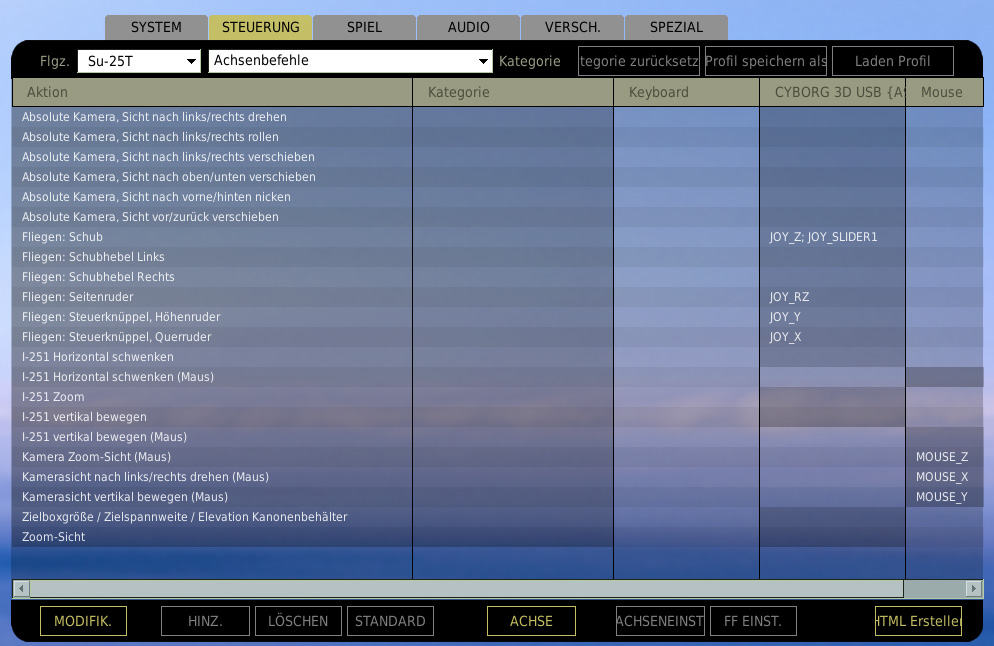Open the SPIEL tab
994x646 pixels.
click(365, 27)
